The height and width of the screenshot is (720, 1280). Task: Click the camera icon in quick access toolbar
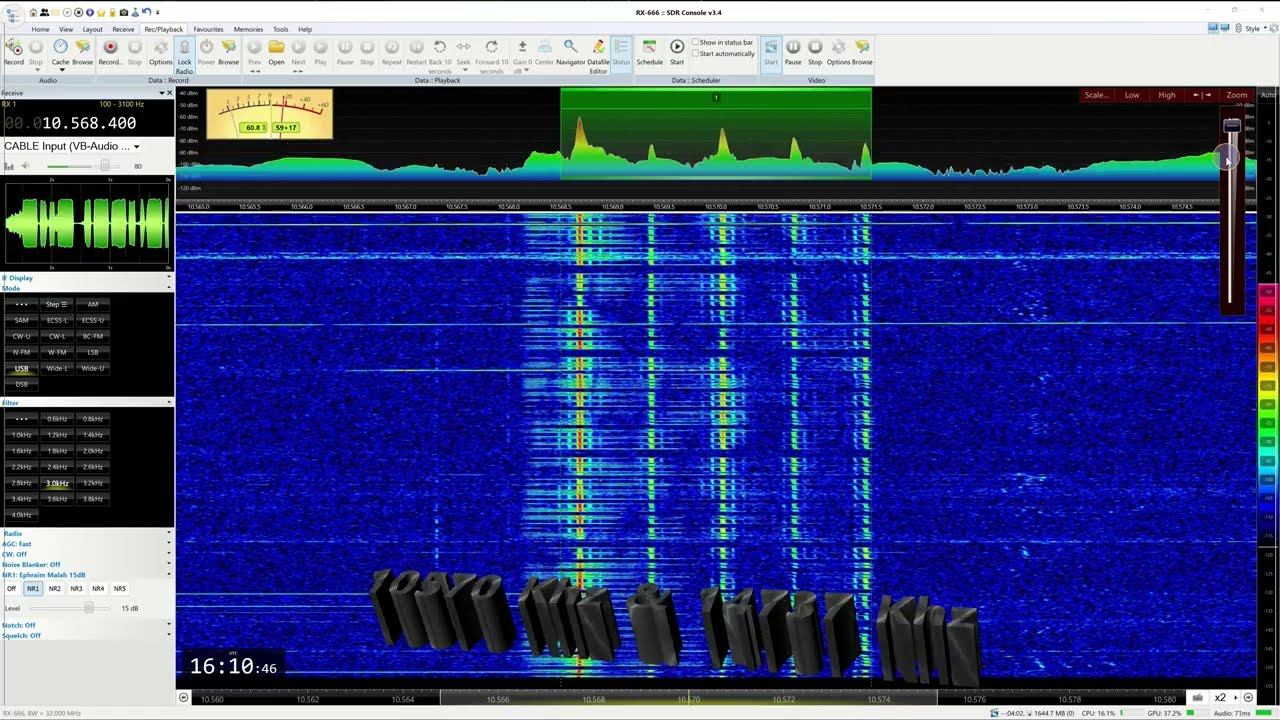pos(123,12)
